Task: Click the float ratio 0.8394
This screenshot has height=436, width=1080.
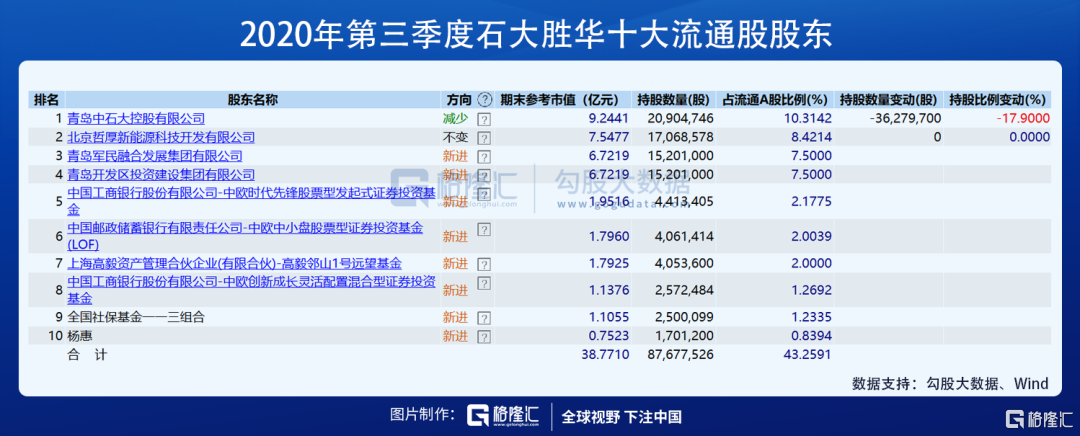Action: [x=809, y=336]
